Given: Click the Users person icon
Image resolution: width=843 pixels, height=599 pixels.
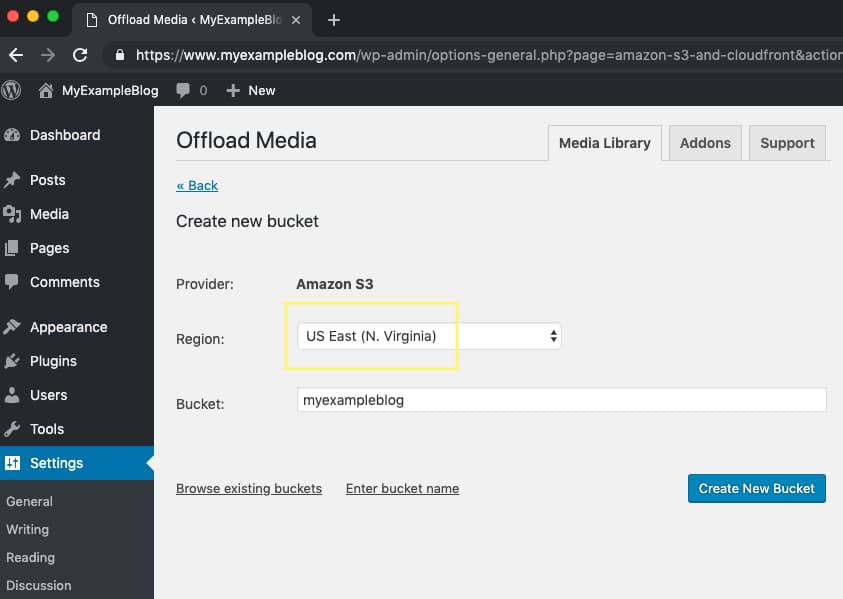Looking at the screenshot, I should coord(12,395).
